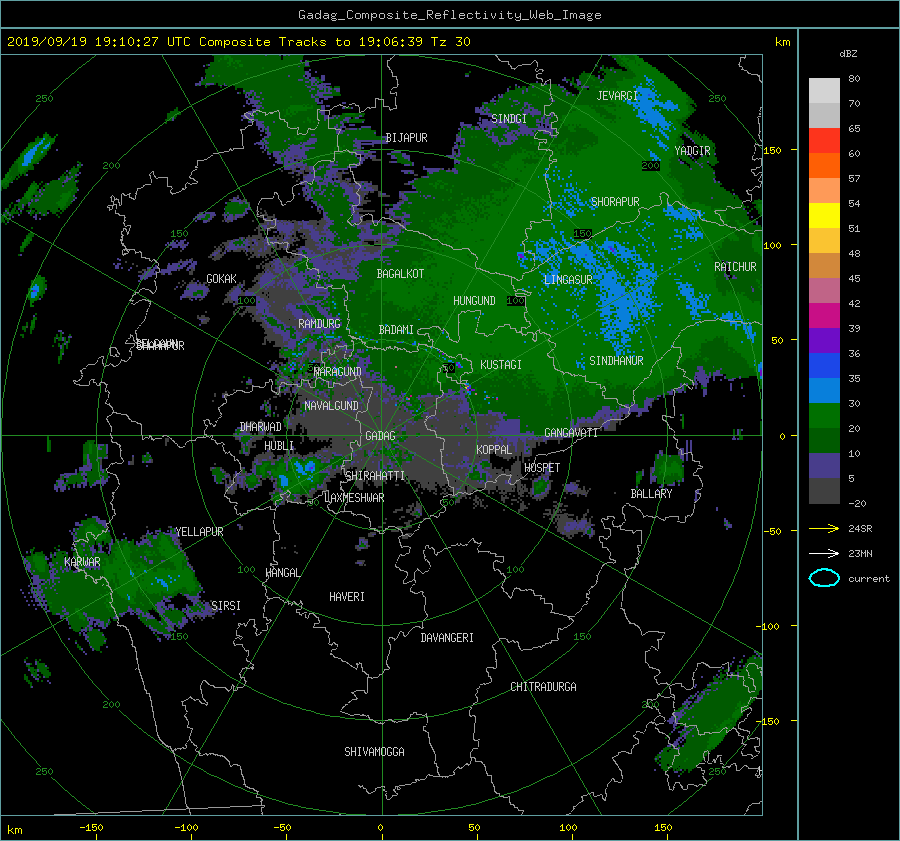Click the LAXMESHWAR city label
The height and width of the screenshot is (841, 900).
point(355,498)
